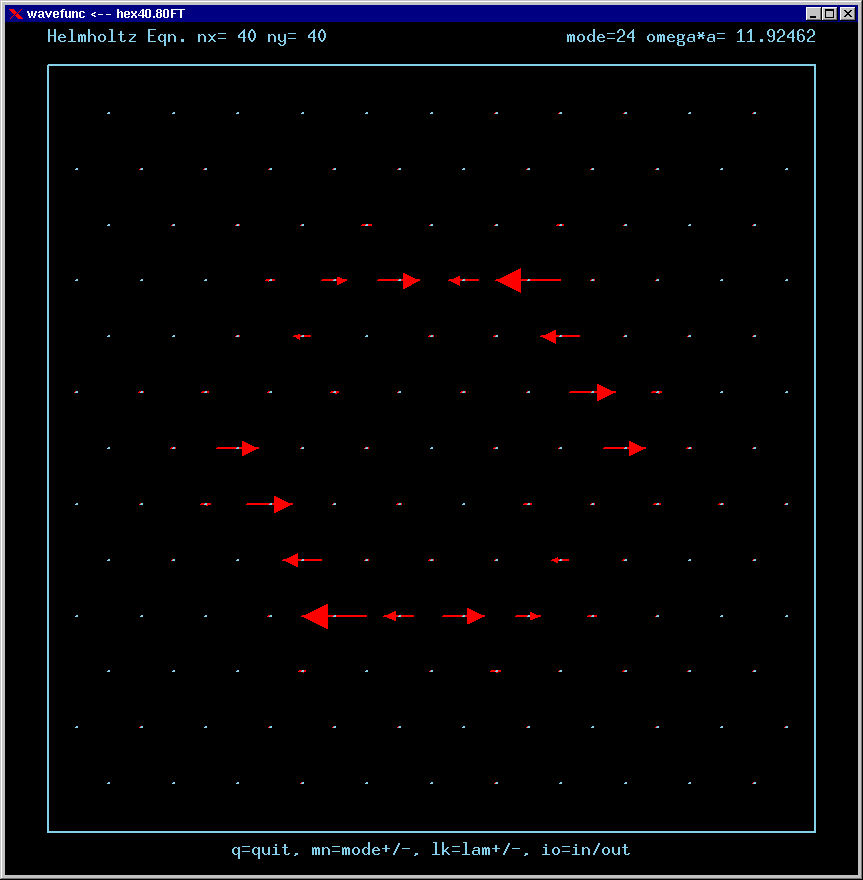Screen dimensions: 863x880
Task: Click the 'Helmholtz Eqn.' label
Action: pyautogui.click(x=116, y=36)
